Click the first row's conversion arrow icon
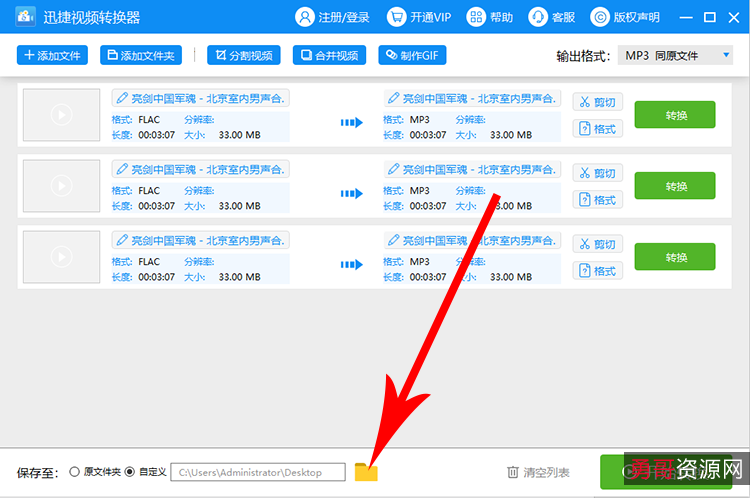Image resolution: width=750 pixels, height=498 pixels. [x=352, y=122]
